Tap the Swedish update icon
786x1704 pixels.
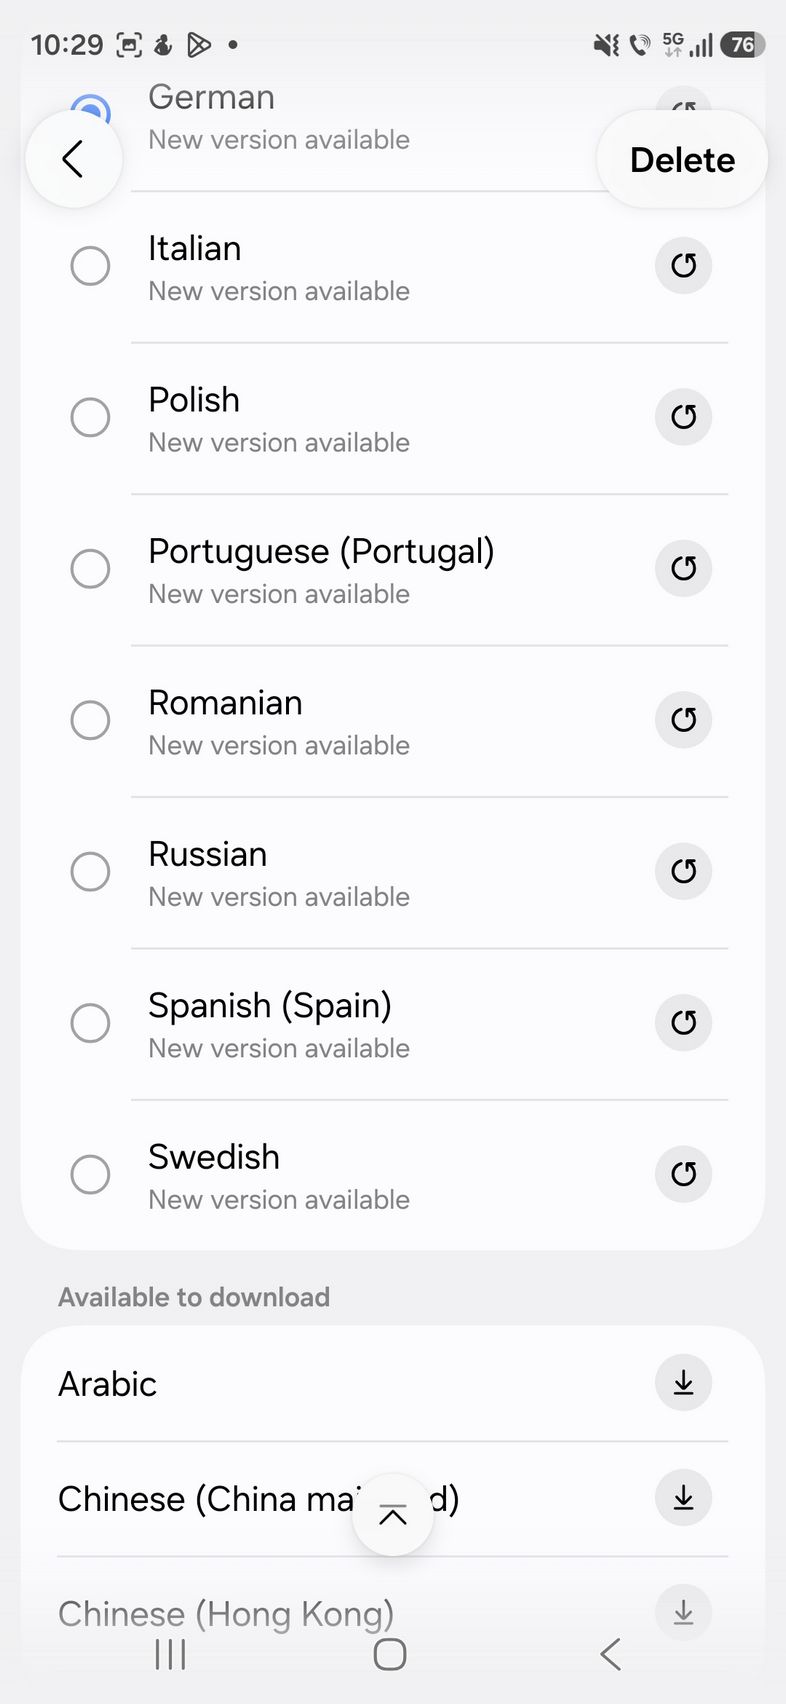683,1174
